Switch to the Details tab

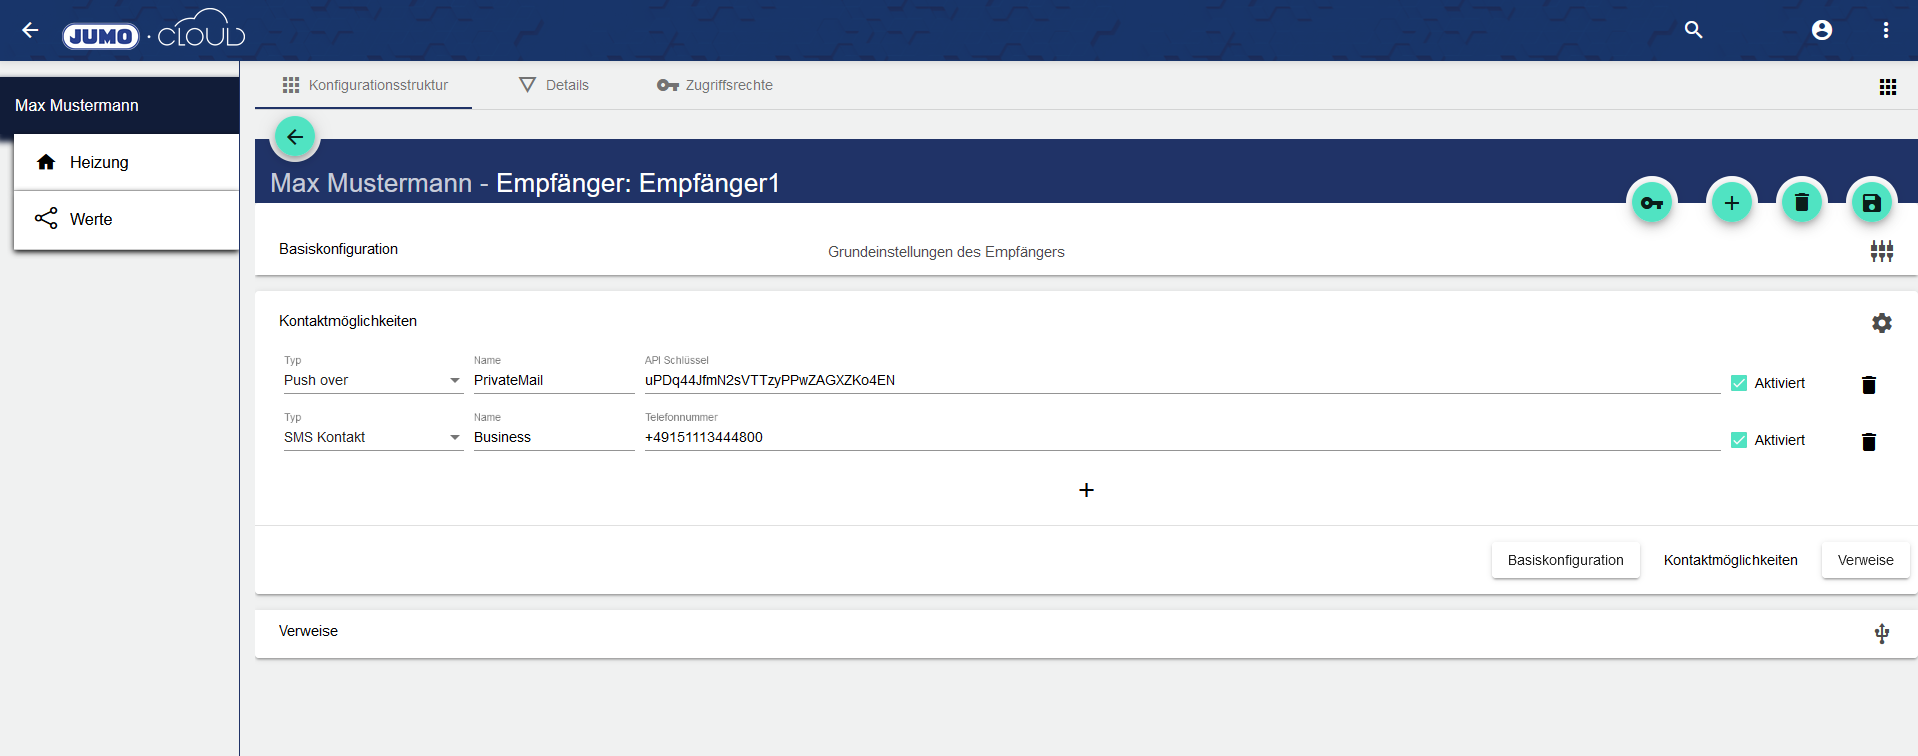click(554, 85)
